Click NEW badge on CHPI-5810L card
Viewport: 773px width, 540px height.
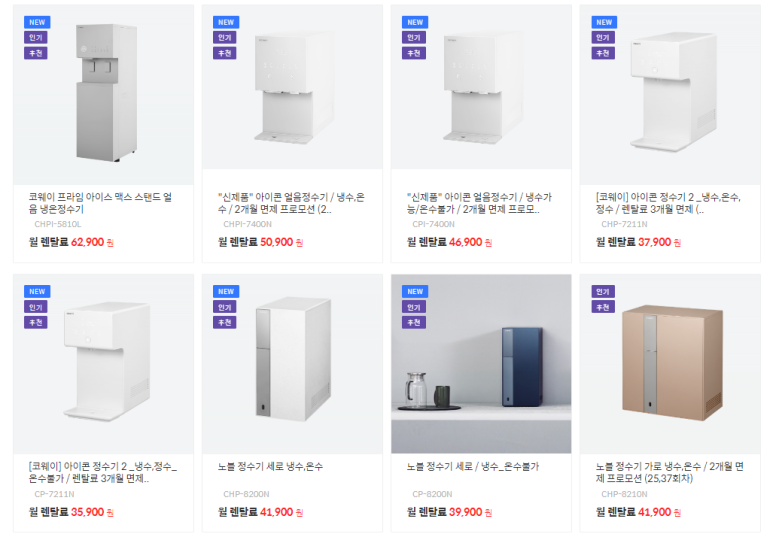point(37,22)
